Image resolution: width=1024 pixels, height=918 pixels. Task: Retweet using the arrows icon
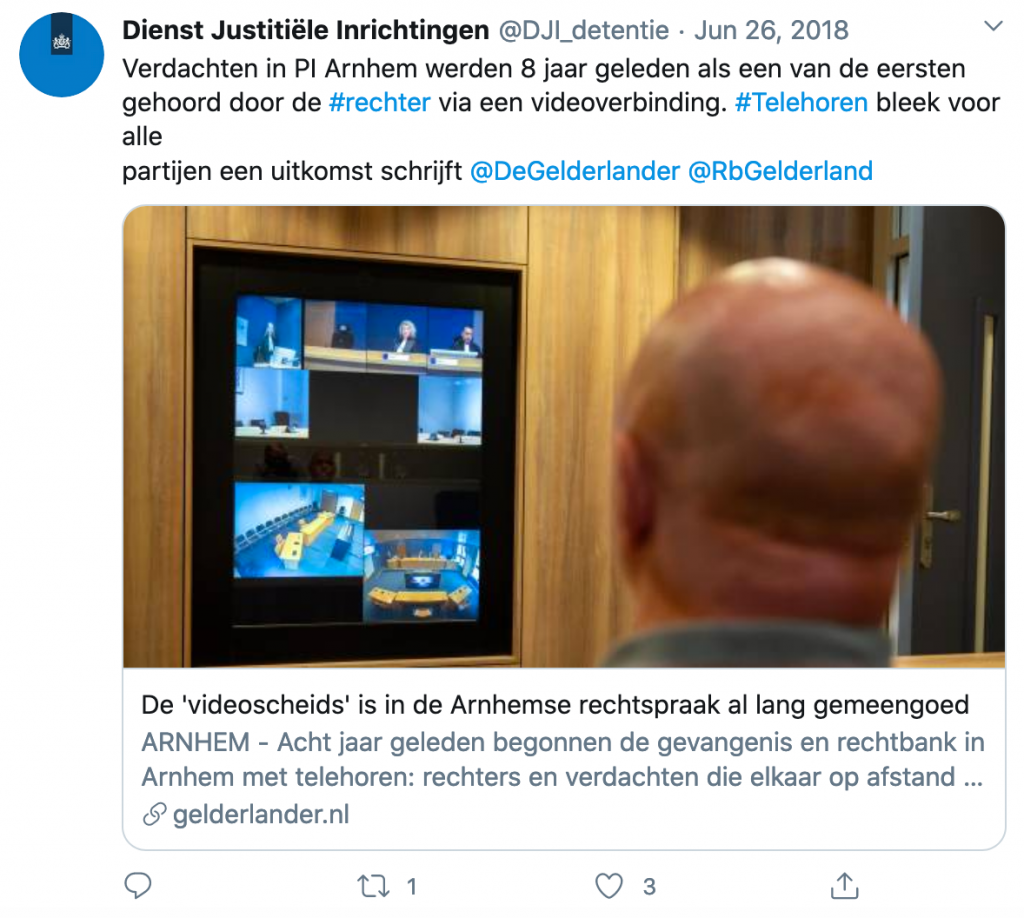374,886
